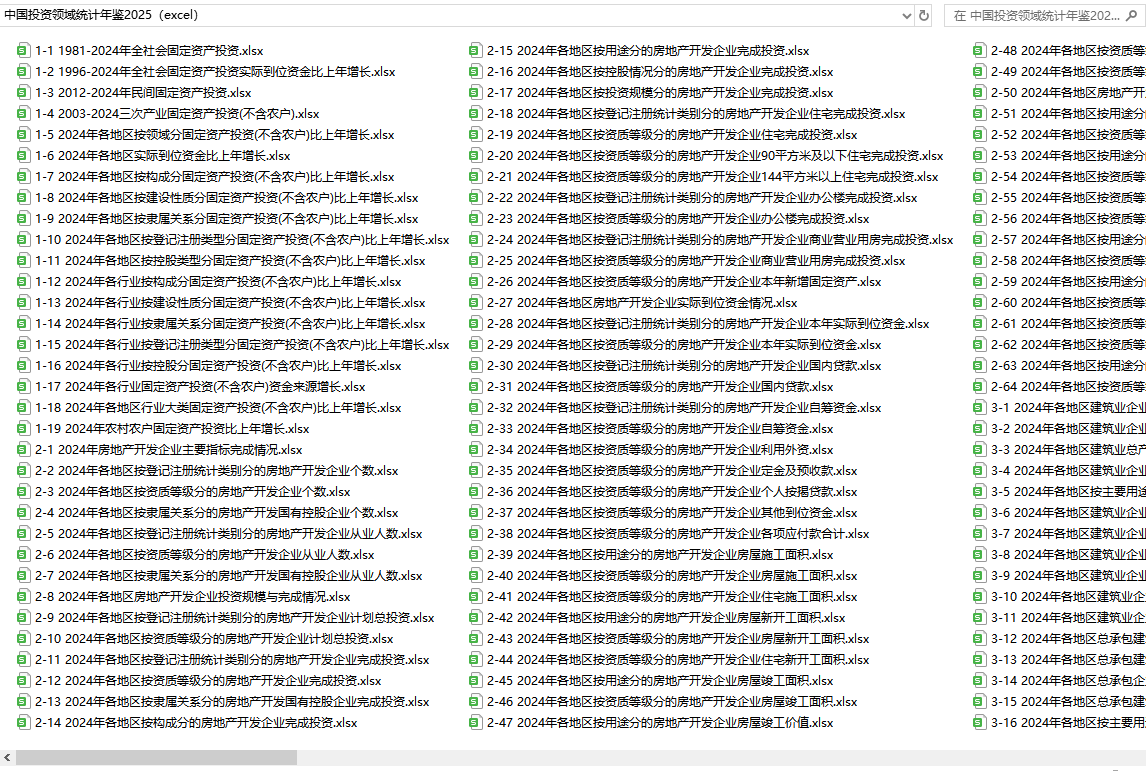This screenshot has width=1146, height=771.
Task: Select file 1-5 2024年各地区按领域分固定资产投资
Action: 214,134
